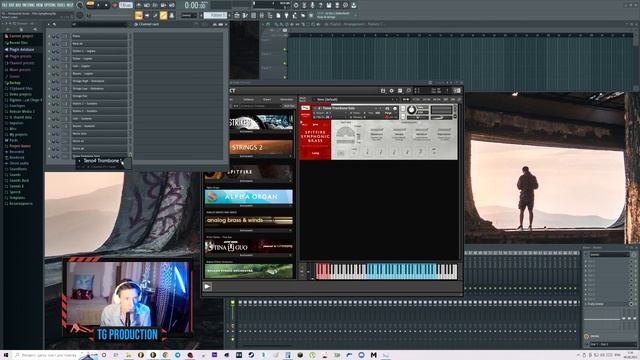Click the microphone one-click recording icon
This screenshot has width=640, height=360.
(x=312, y=5)
